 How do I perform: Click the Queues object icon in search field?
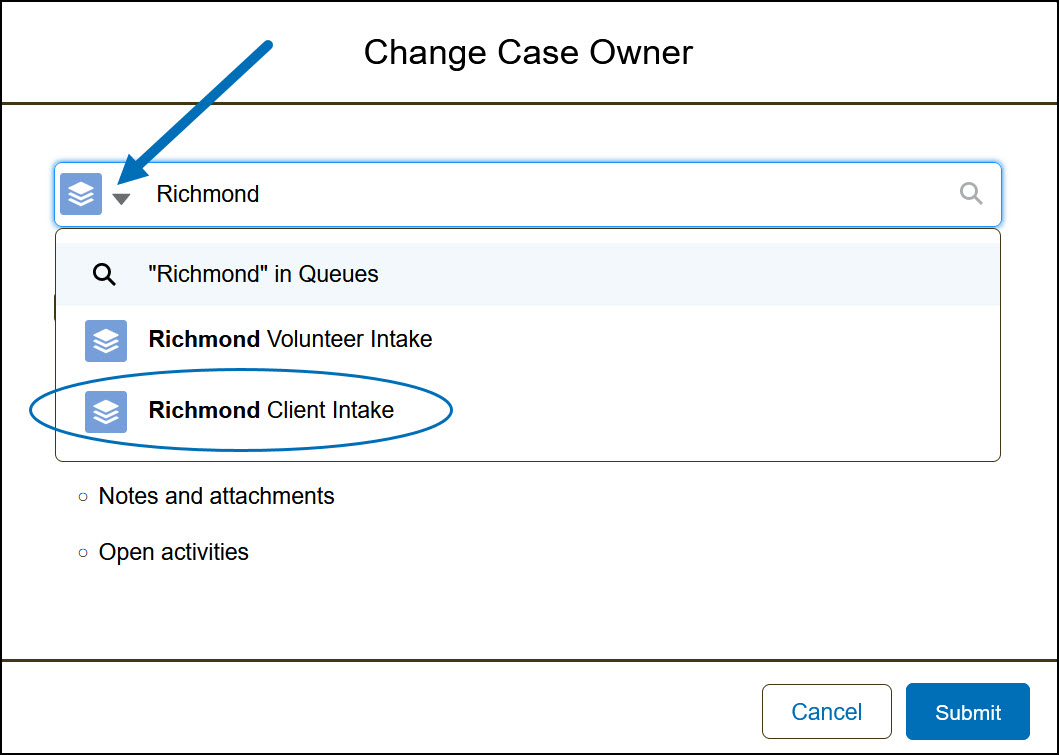tap(81, 194)
